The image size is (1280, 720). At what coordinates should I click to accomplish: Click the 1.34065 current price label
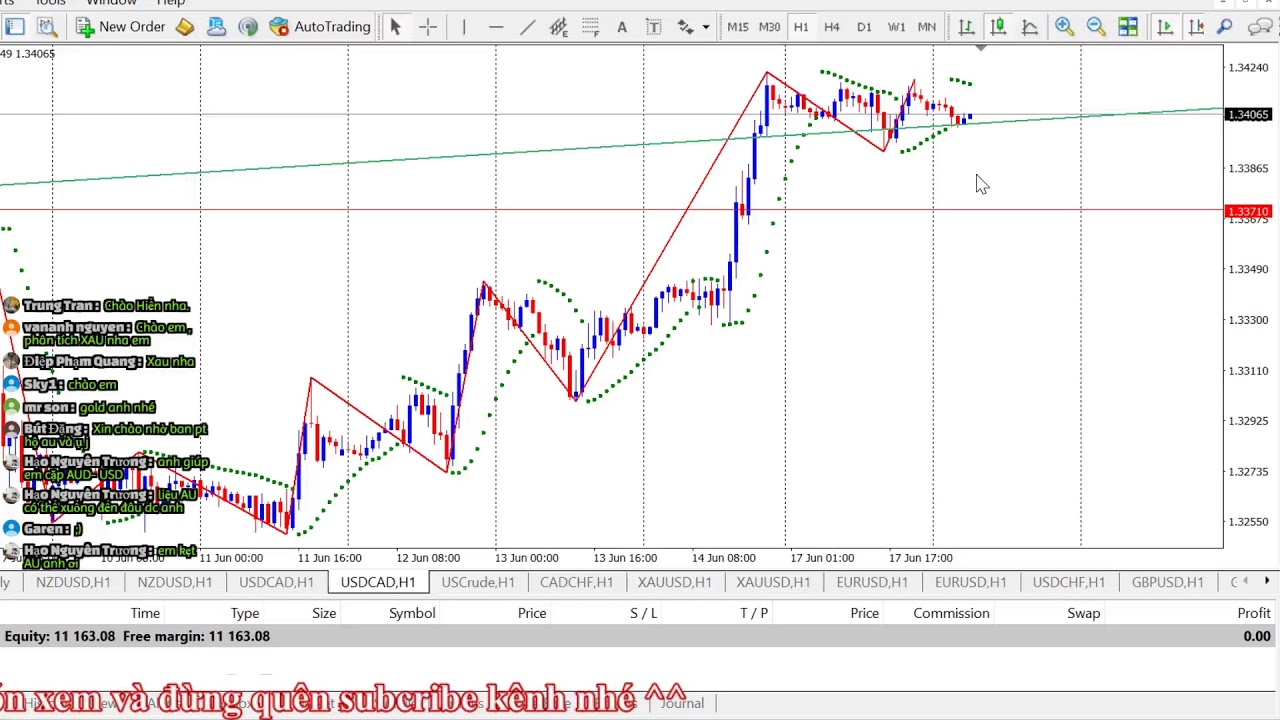pyautogui.click(x=1248, y=115)
